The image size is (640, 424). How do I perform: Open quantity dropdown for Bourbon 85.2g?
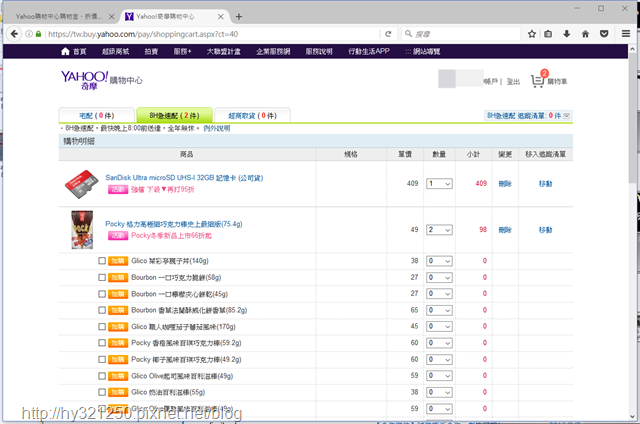(439, 310)
